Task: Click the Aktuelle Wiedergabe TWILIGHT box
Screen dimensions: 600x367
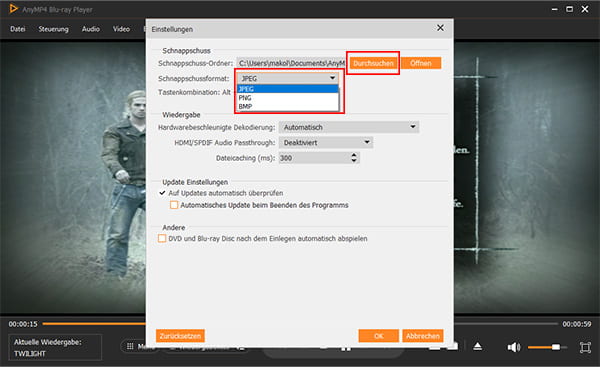Action: tap(55, 347)
